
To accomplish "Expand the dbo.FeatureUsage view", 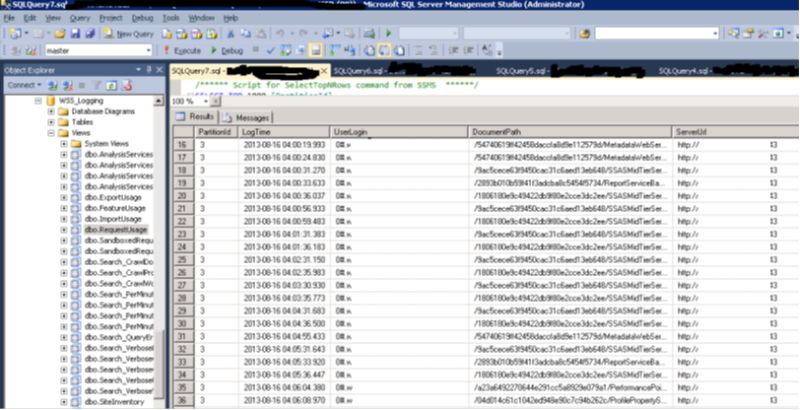I will tap(63, 208).
